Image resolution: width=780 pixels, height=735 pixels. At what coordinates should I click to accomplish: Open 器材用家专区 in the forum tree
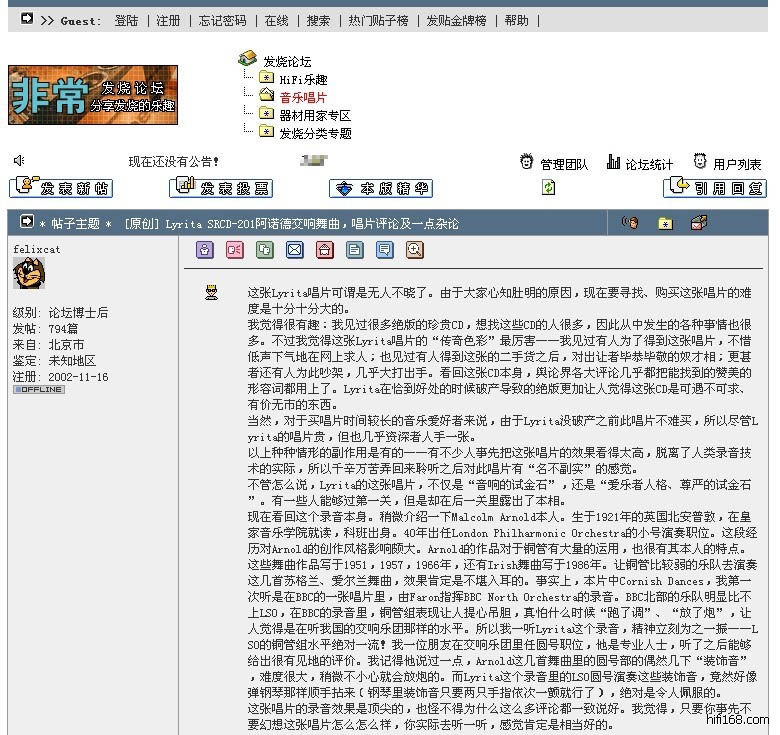click(x=314, y=115)
